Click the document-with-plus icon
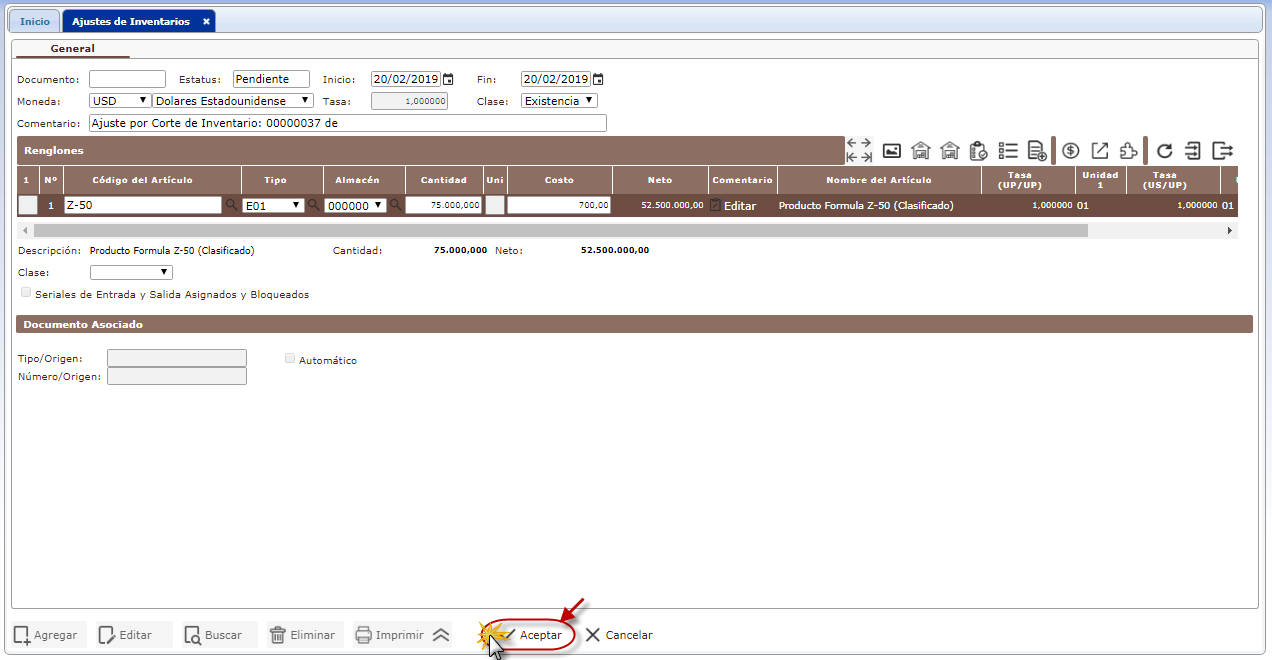 [x=1037, y=151]
